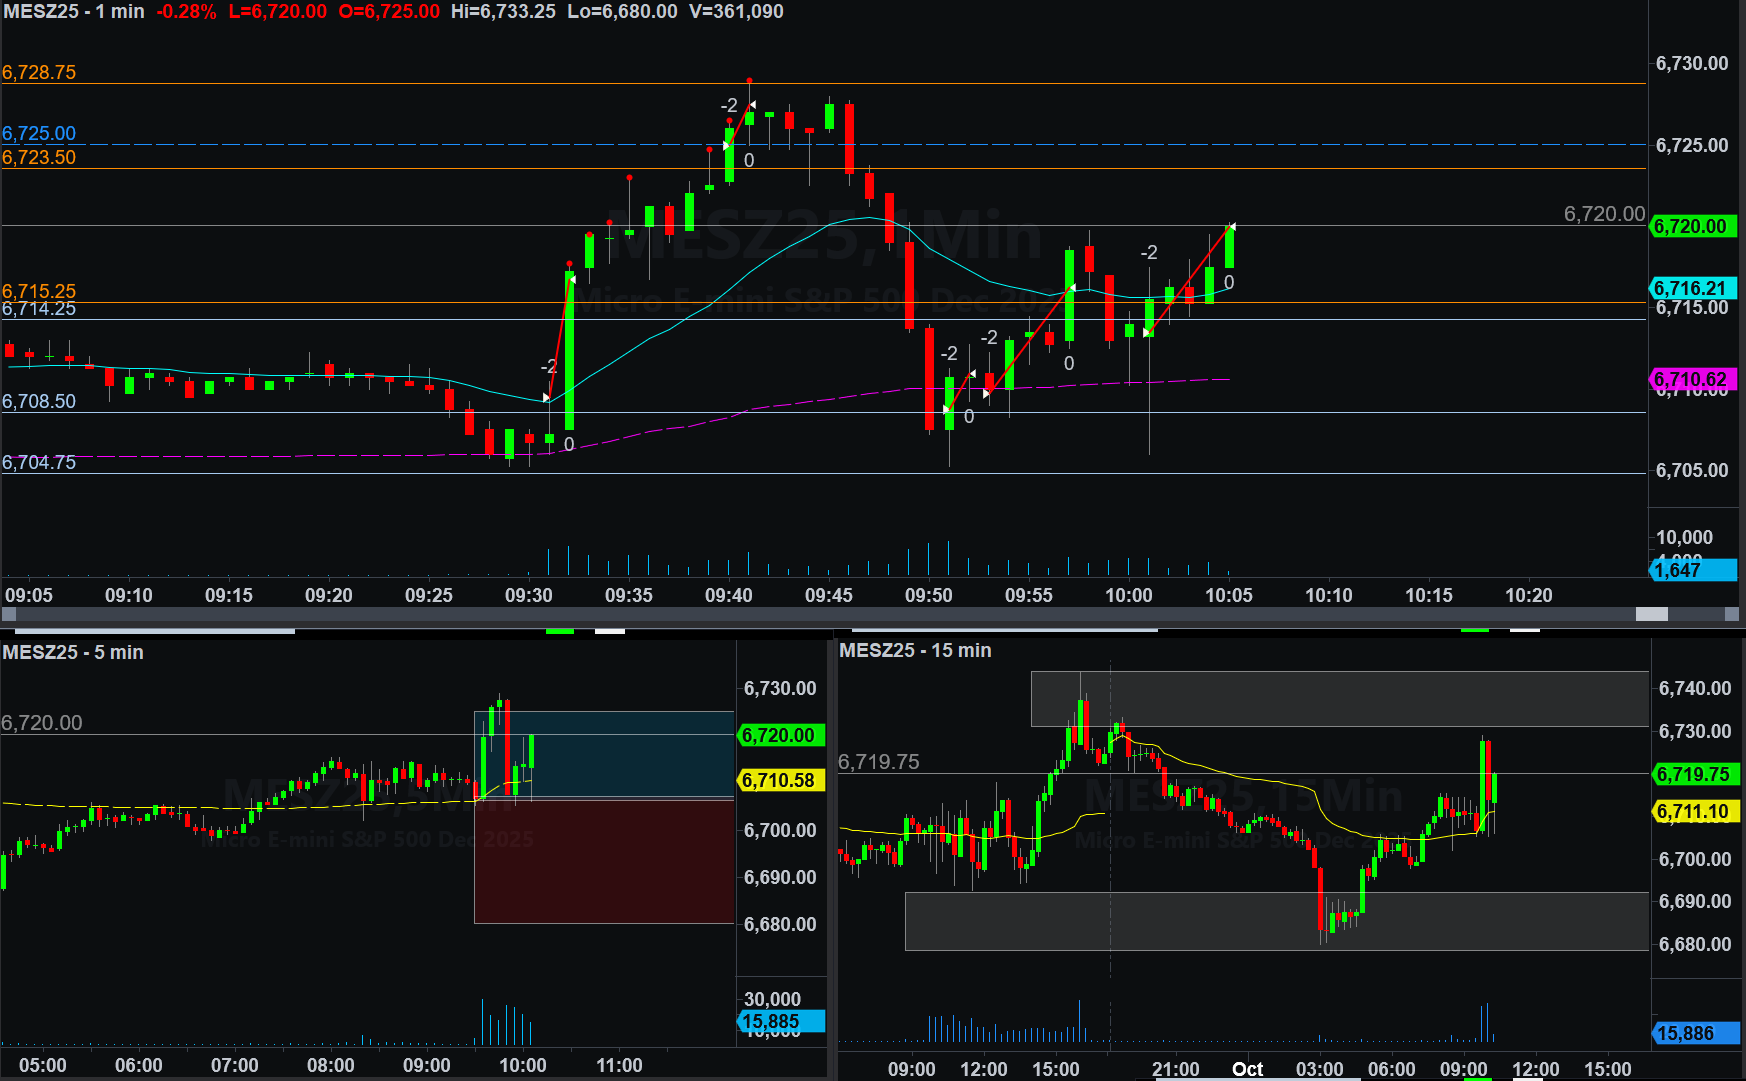The height and width of the screenshot is (1081, 1746).
Task: Select the orange 6,728.75 price line label
Action: point(39,72)
